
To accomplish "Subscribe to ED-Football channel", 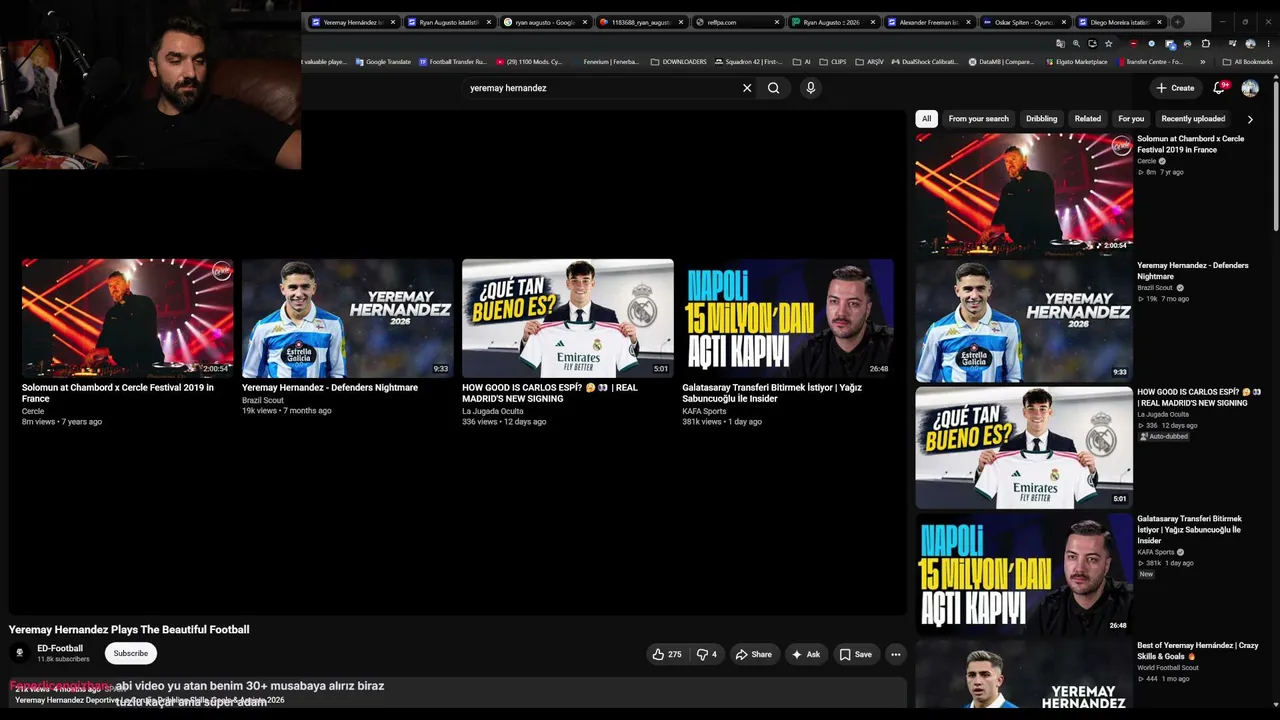I will click(x=130, y=653).
